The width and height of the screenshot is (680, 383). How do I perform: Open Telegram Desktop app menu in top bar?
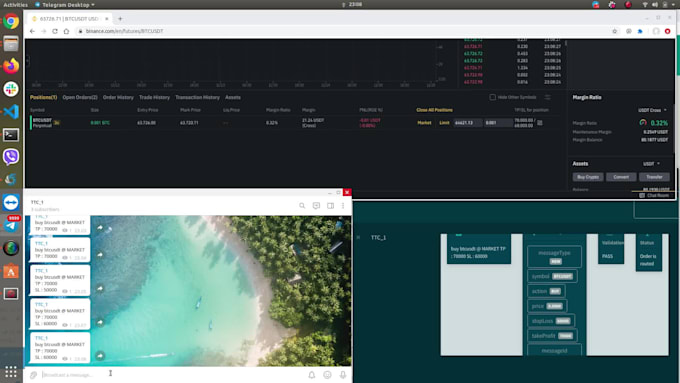click(65, 5)
